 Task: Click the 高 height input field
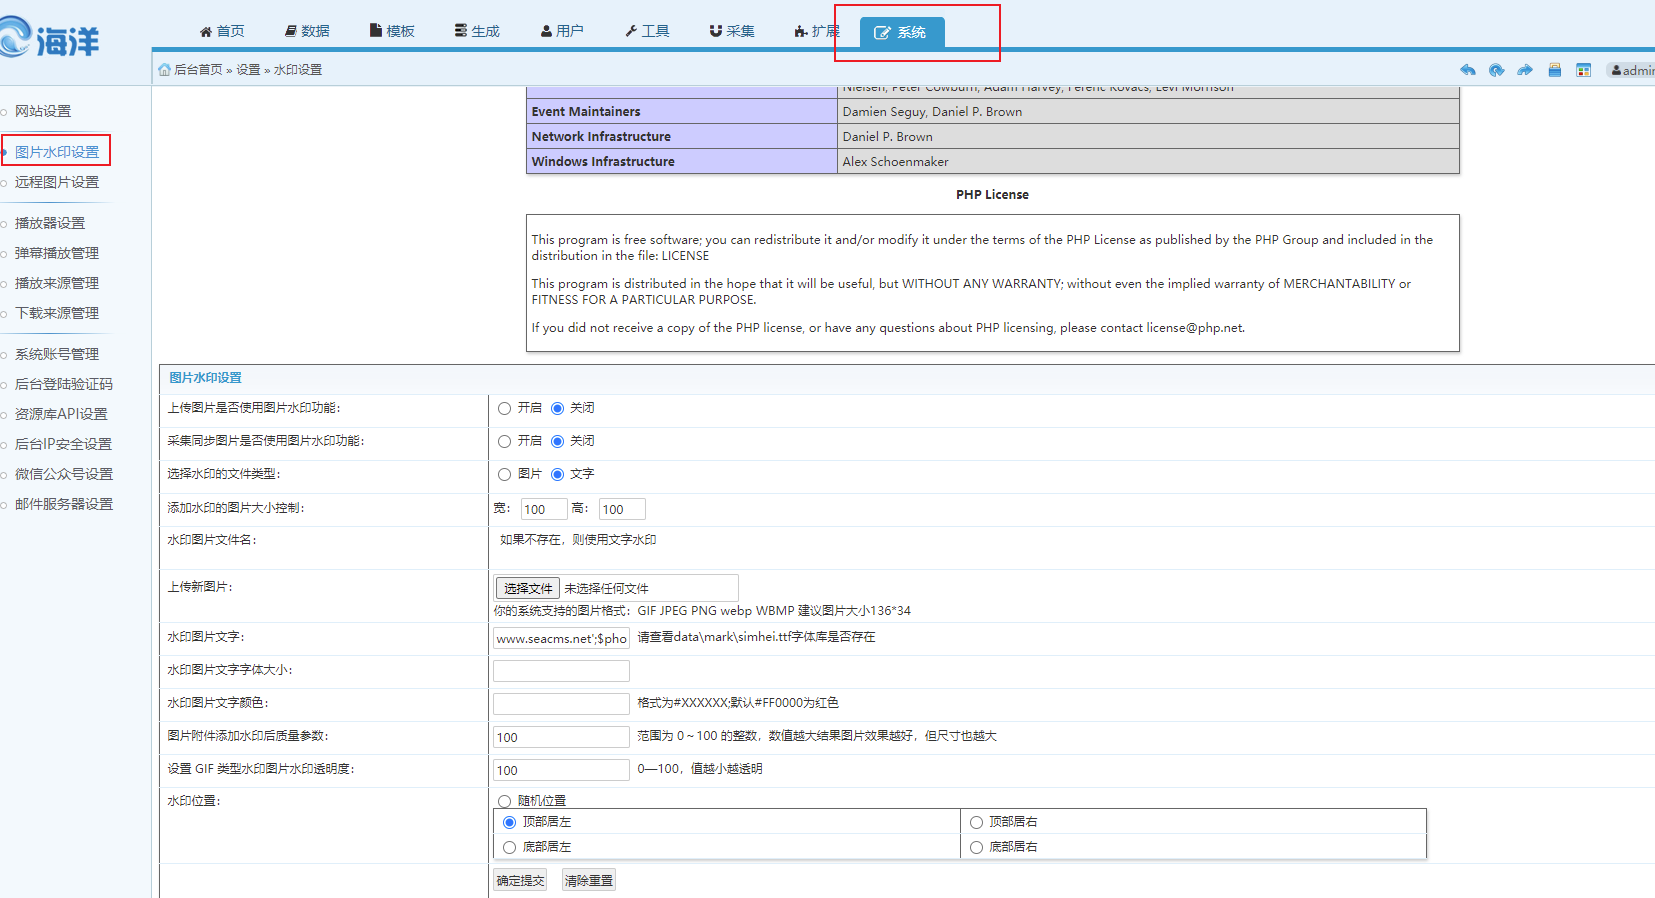(622, 509)
